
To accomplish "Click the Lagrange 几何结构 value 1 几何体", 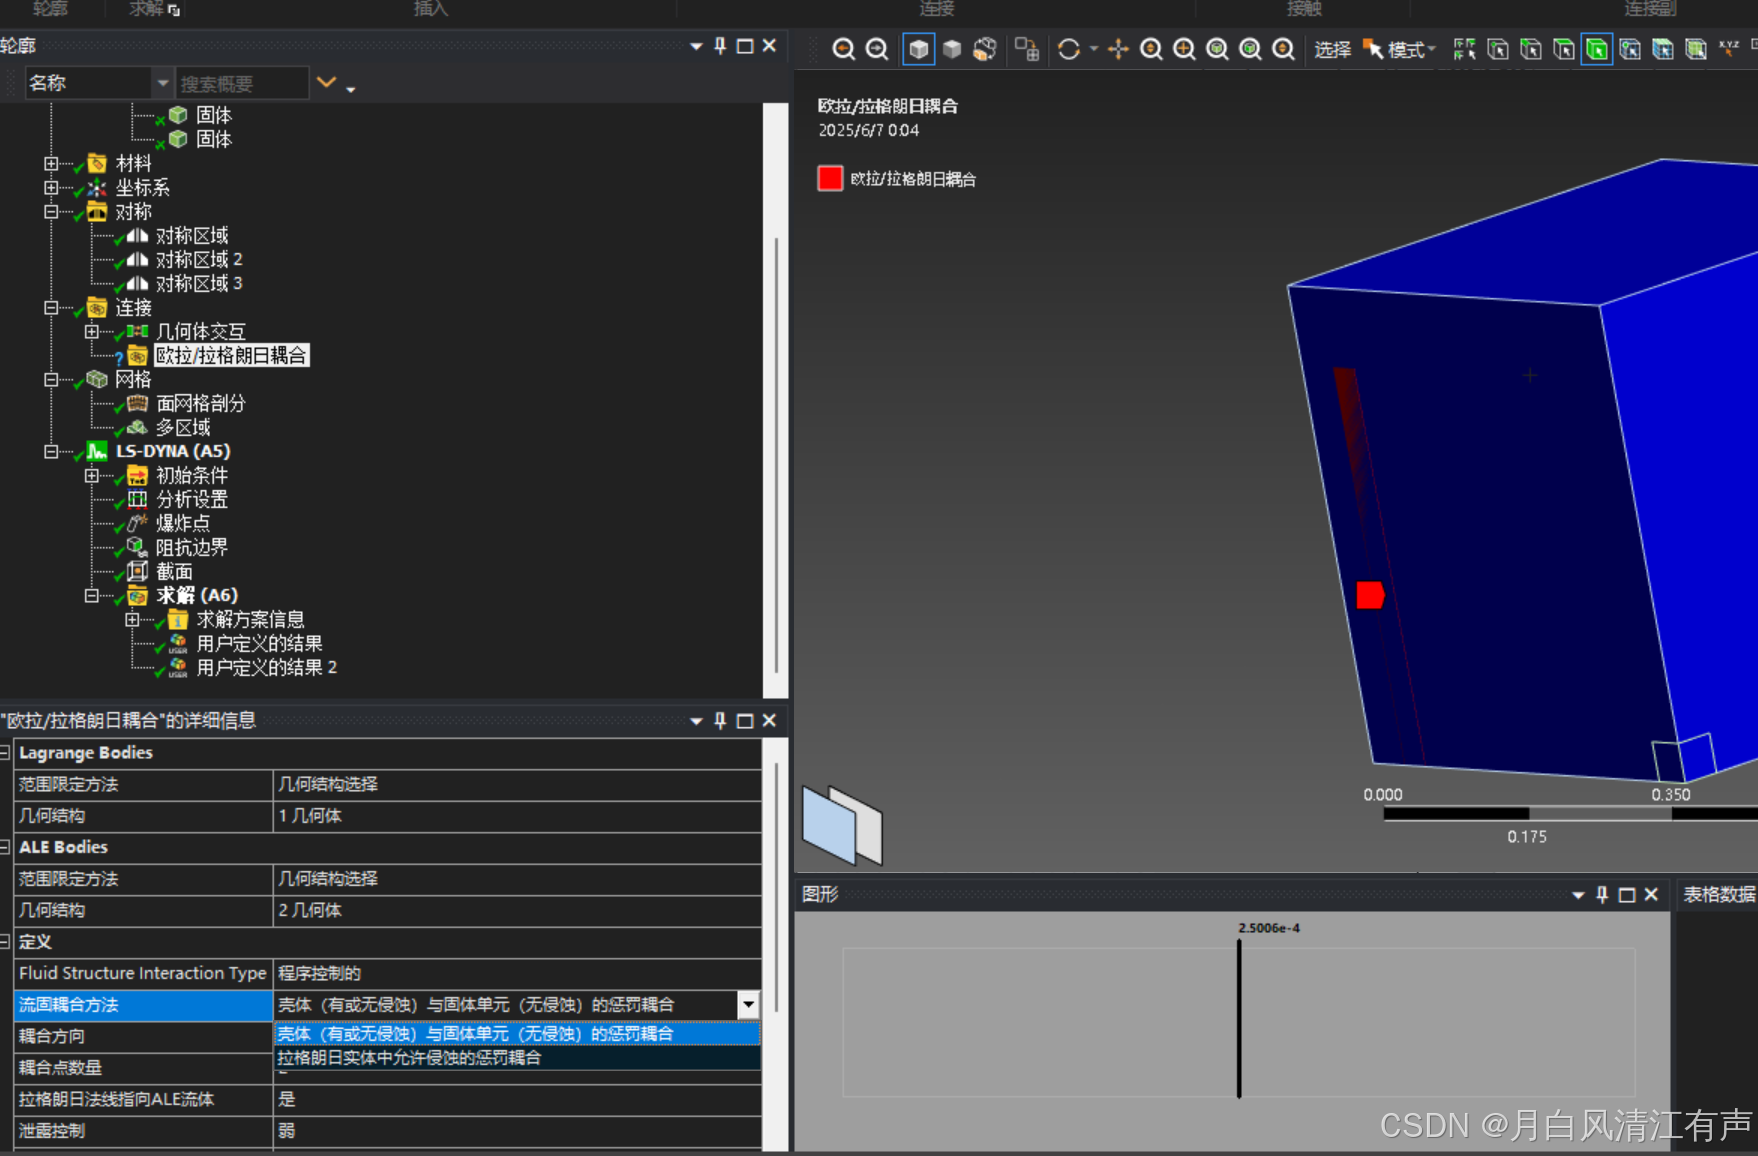I will pyautogui.click(x=516, y=816).
